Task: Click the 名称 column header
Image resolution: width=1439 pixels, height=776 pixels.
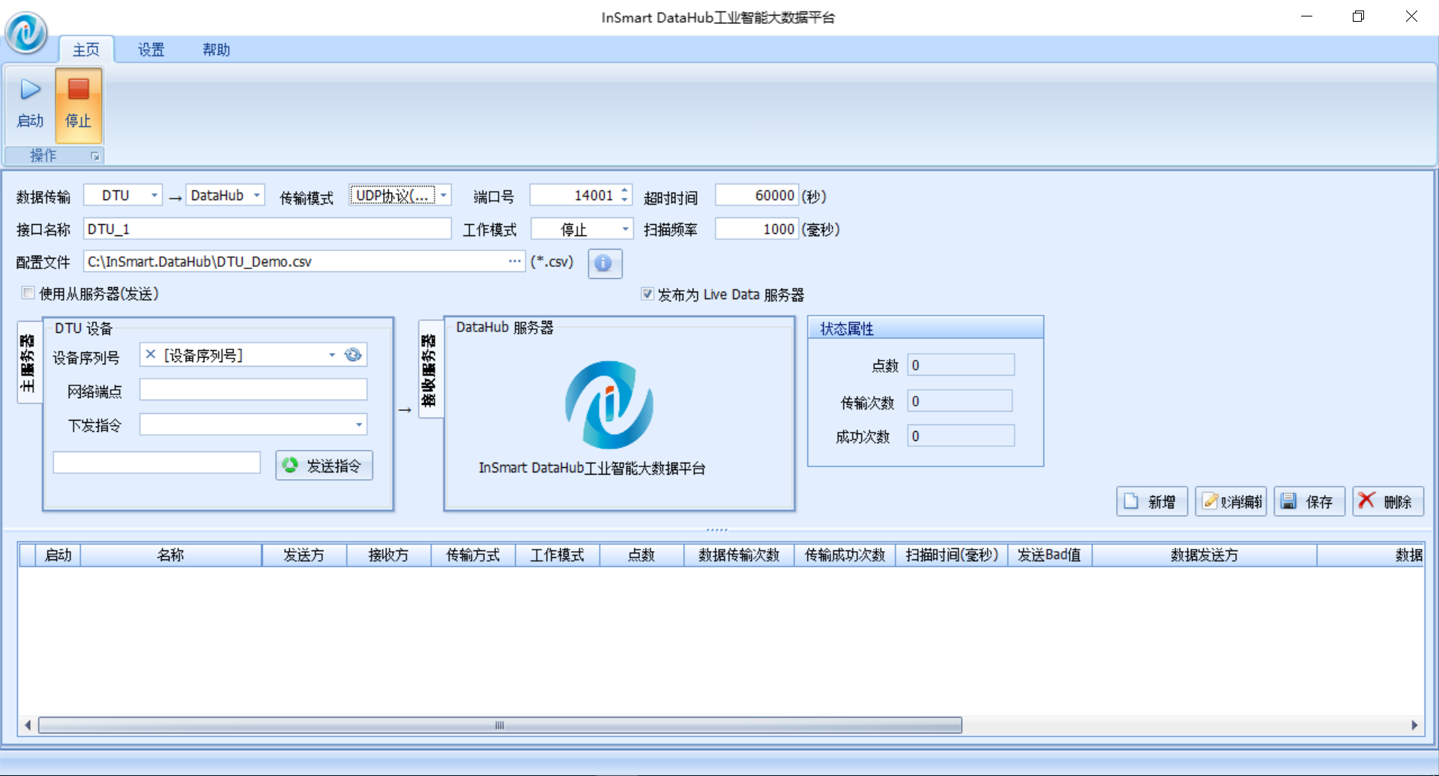Action: click(171, 555)
